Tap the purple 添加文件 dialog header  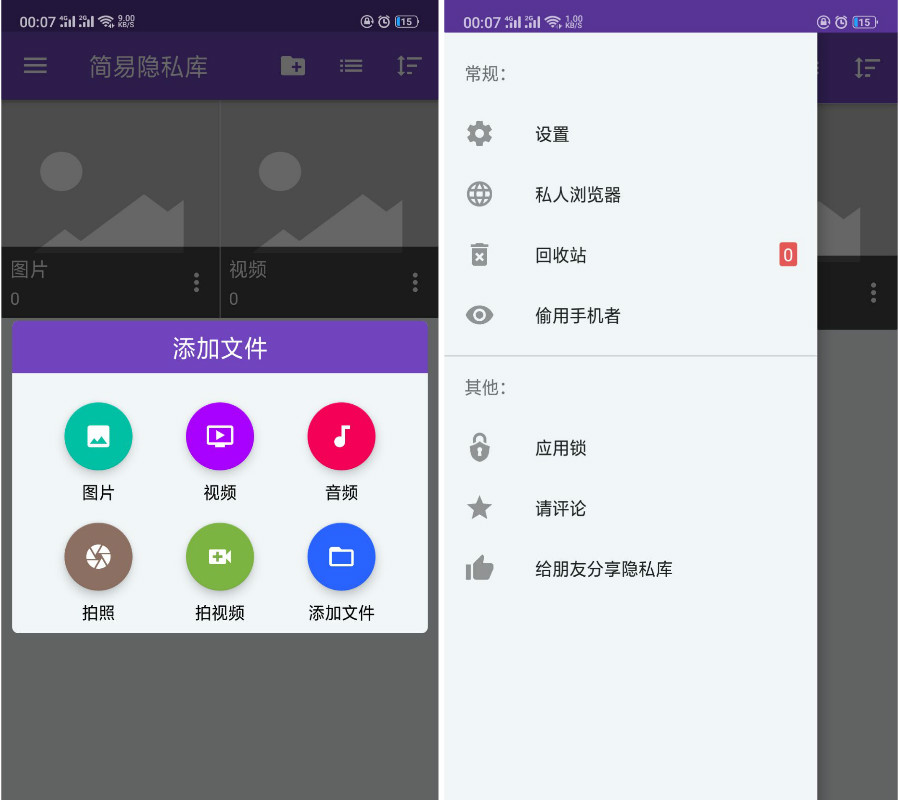pyautogui.click(x=220, y=348)
